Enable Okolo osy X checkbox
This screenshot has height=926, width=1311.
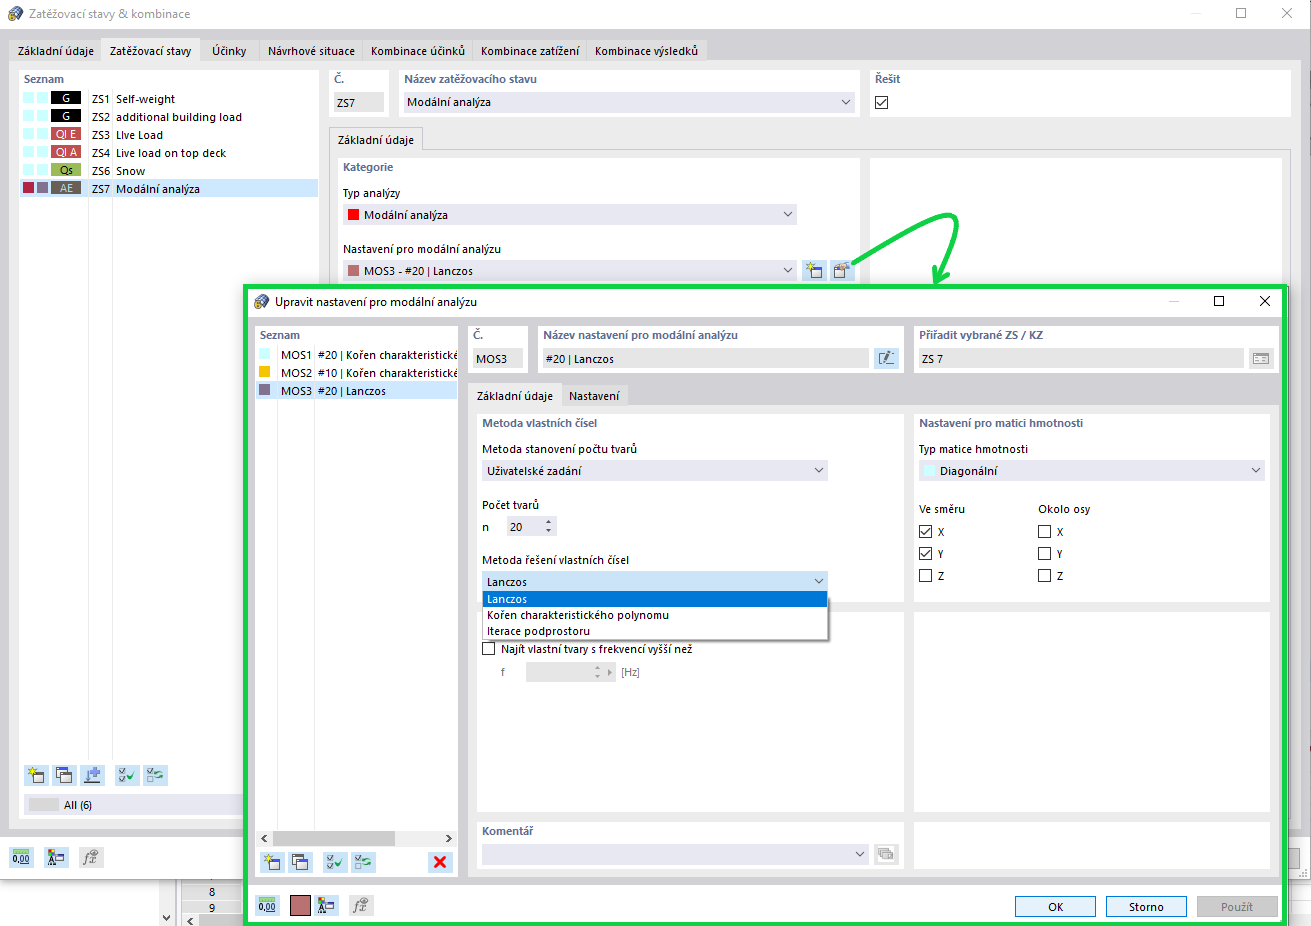coord(1044,532)
